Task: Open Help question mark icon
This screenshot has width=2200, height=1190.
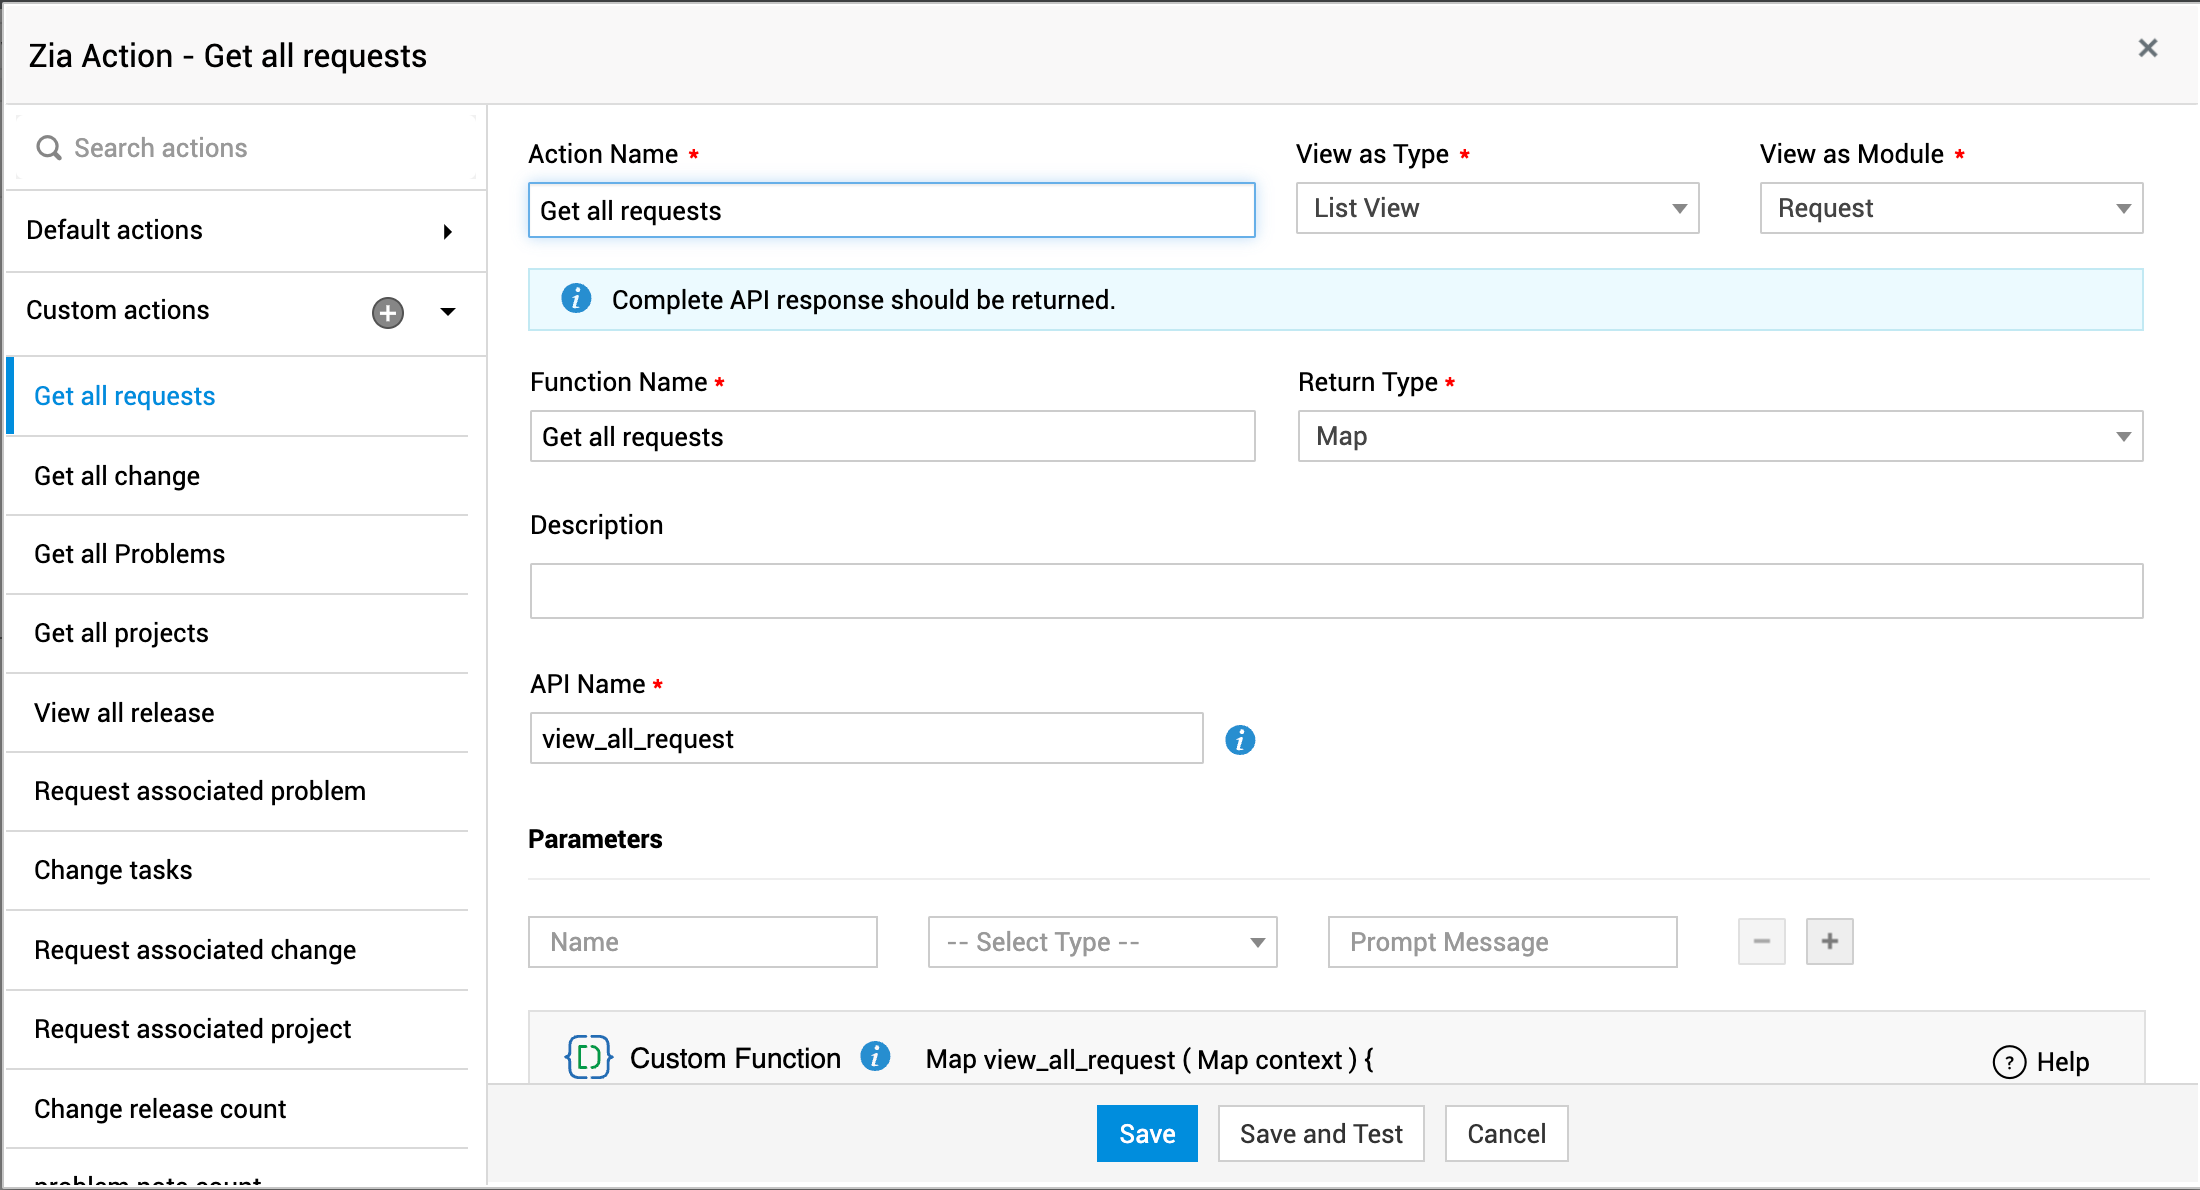Action: pyautogui.click(x=2009, y=1062)
